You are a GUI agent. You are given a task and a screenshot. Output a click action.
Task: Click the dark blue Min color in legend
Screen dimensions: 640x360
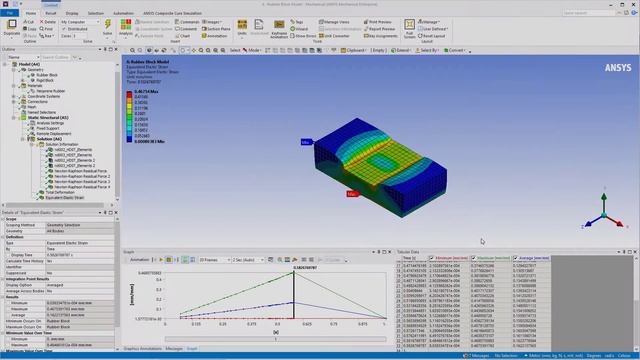pos(129,139)
